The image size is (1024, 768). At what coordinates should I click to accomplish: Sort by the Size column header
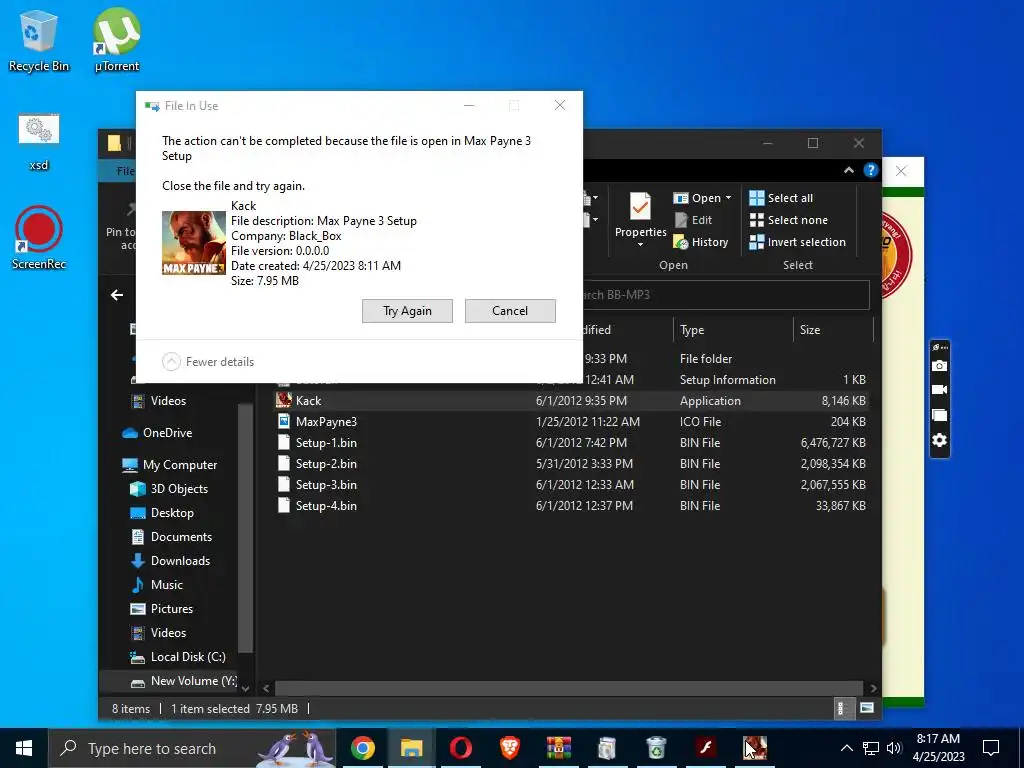pyautogui.click(x=833, y=330)
